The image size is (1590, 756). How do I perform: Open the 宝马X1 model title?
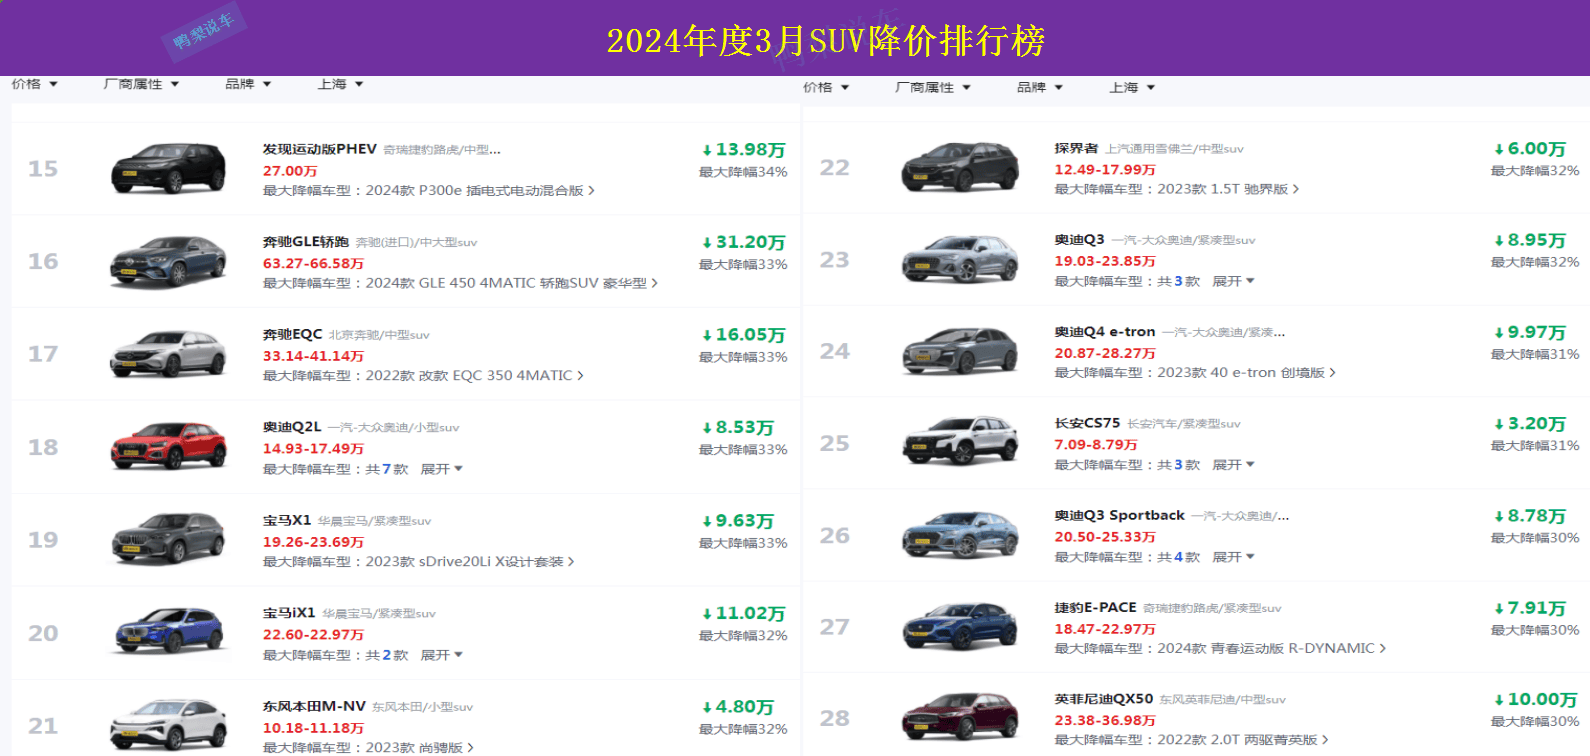(x=287, y=520)
